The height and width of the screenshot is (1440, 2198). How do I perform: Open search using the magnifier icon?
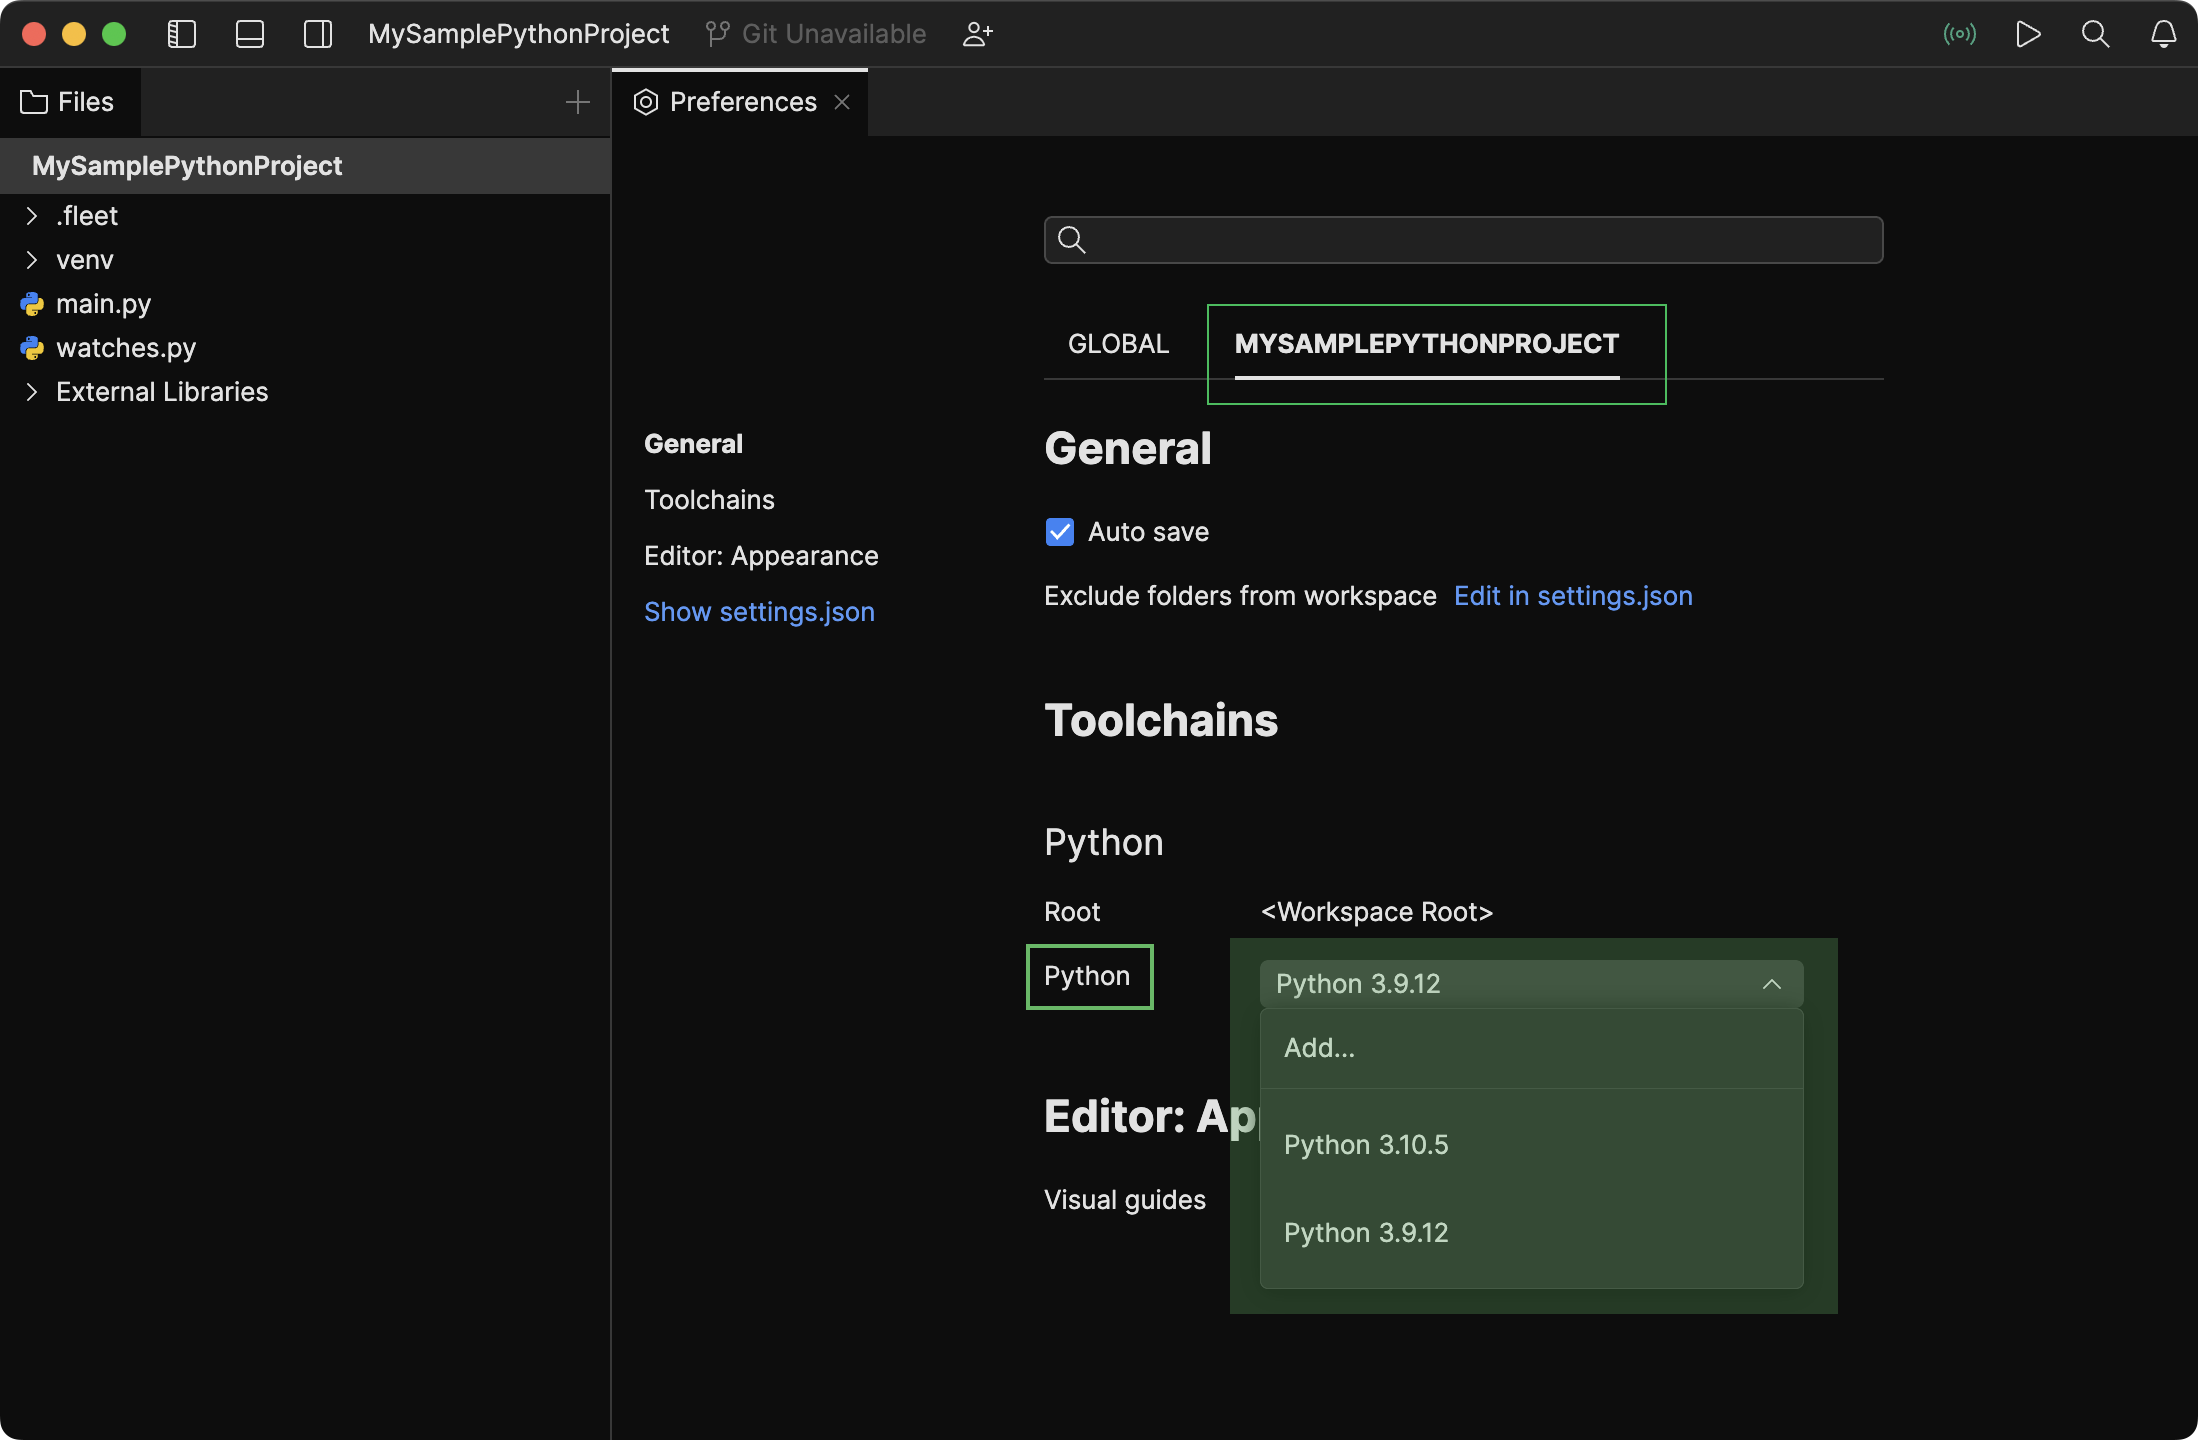2095,33
